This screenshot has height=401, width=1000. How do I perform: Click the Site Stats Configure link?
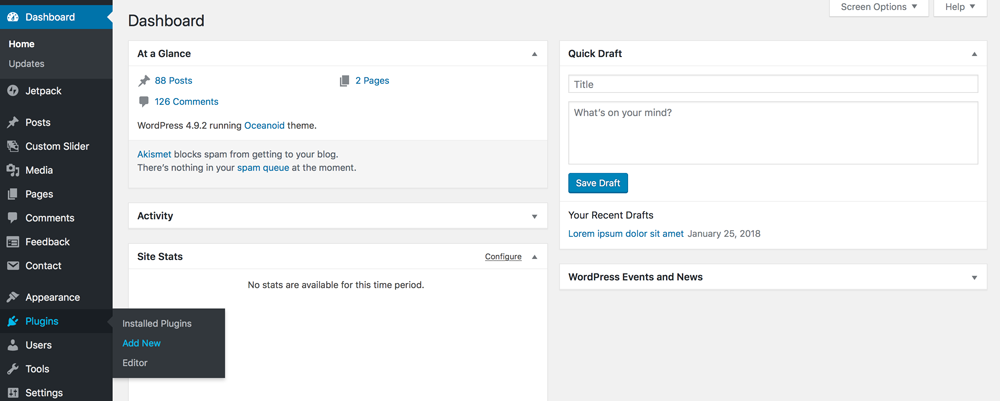click(x=503, y=257)
